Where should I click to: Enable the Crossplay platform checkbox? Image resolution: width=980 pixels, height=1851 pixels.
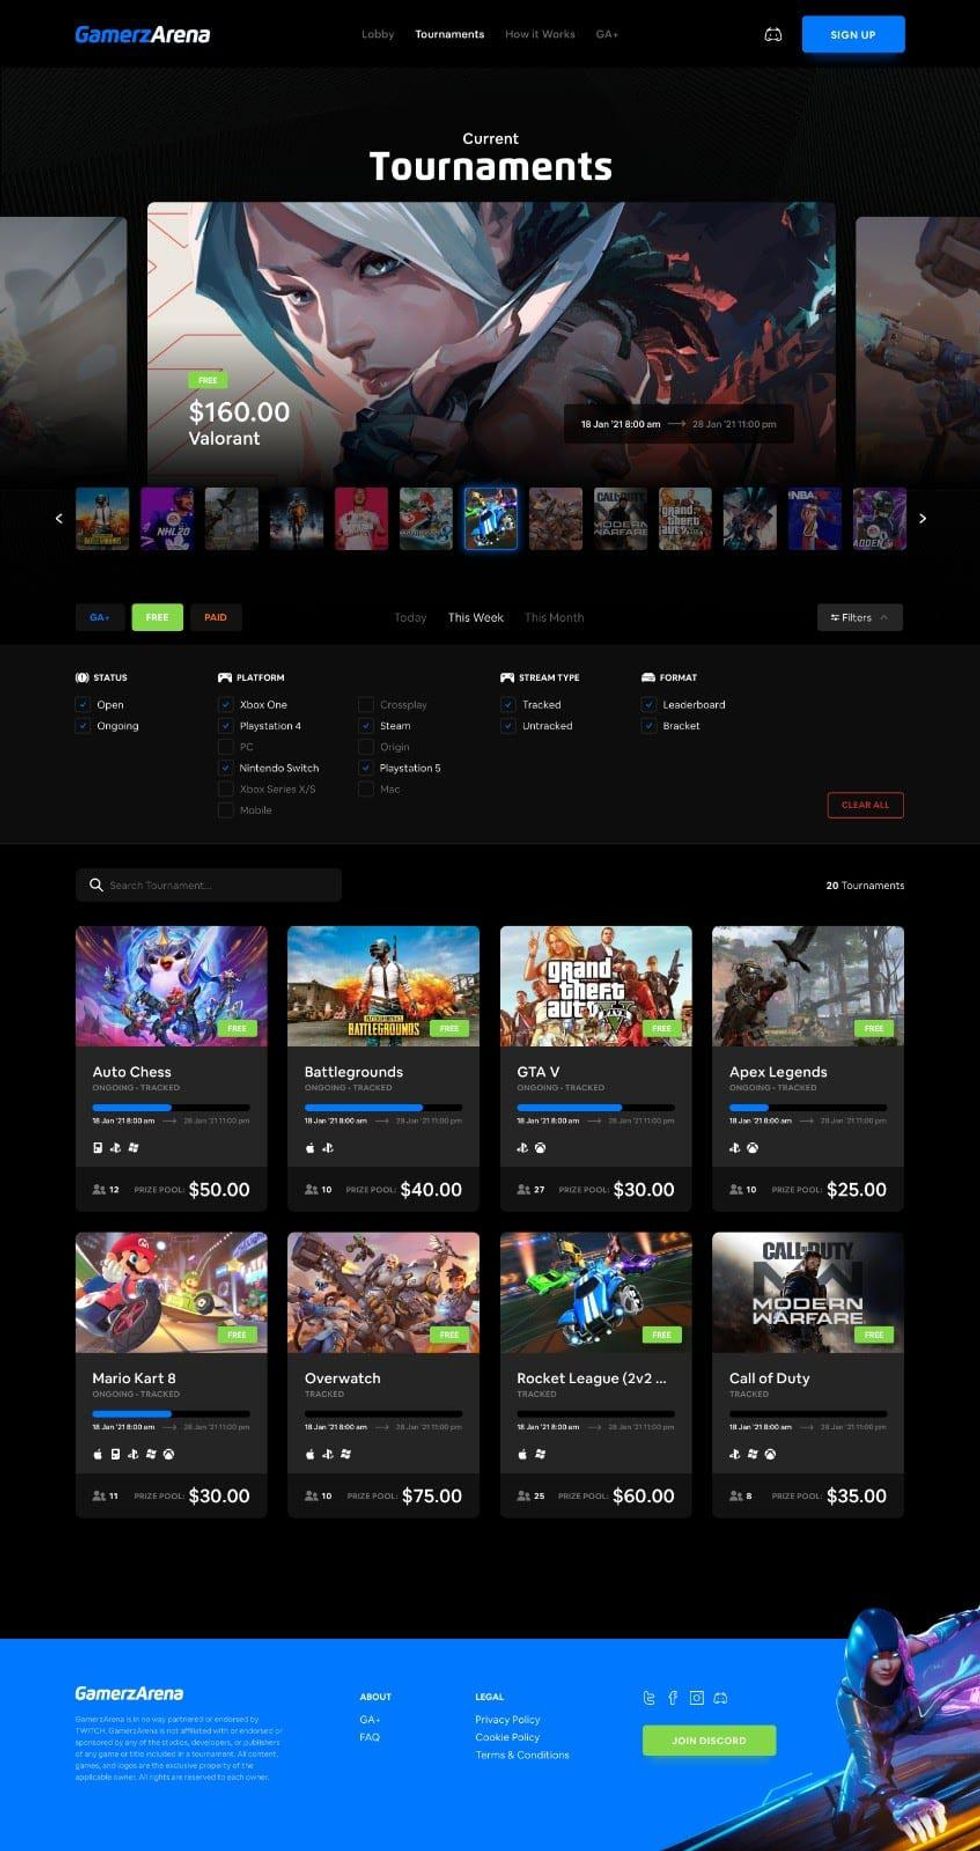coord(366,705)
